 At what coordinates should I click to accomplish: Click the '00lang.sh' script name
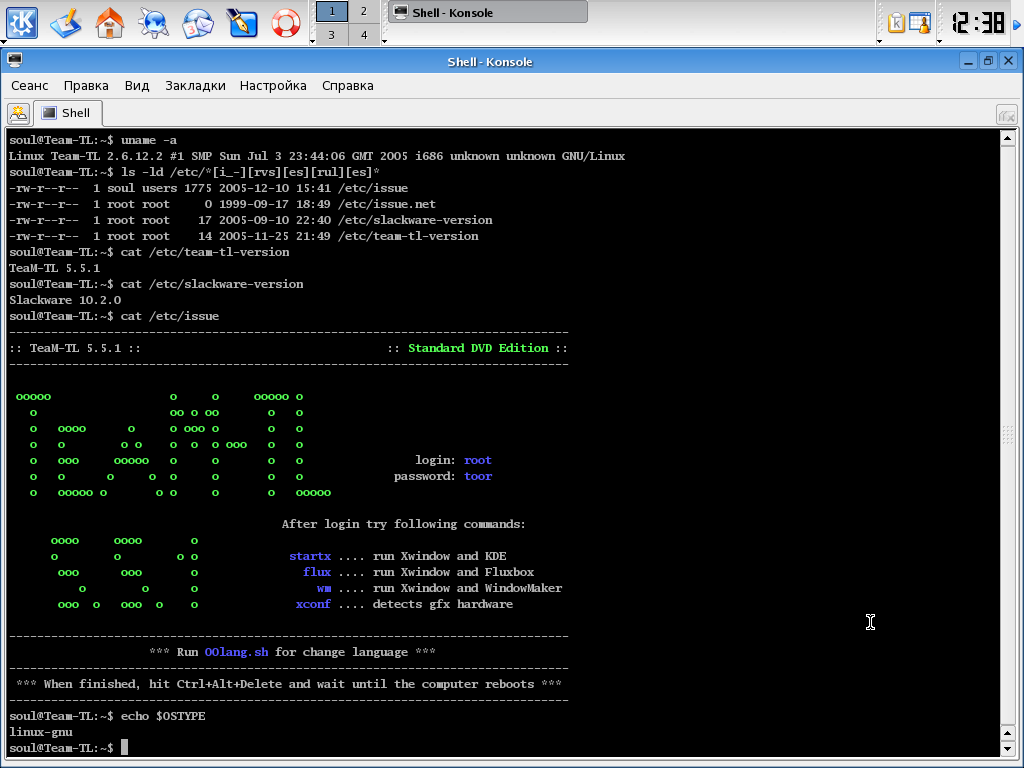point(236,652)
